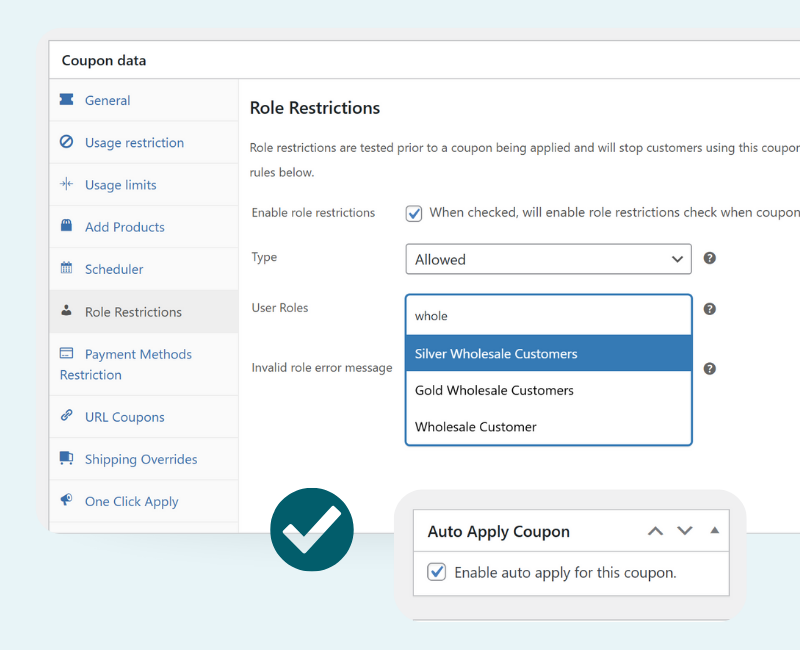Uncheck Enable role restrictions
800x650 pixels.
click(414, 213)
